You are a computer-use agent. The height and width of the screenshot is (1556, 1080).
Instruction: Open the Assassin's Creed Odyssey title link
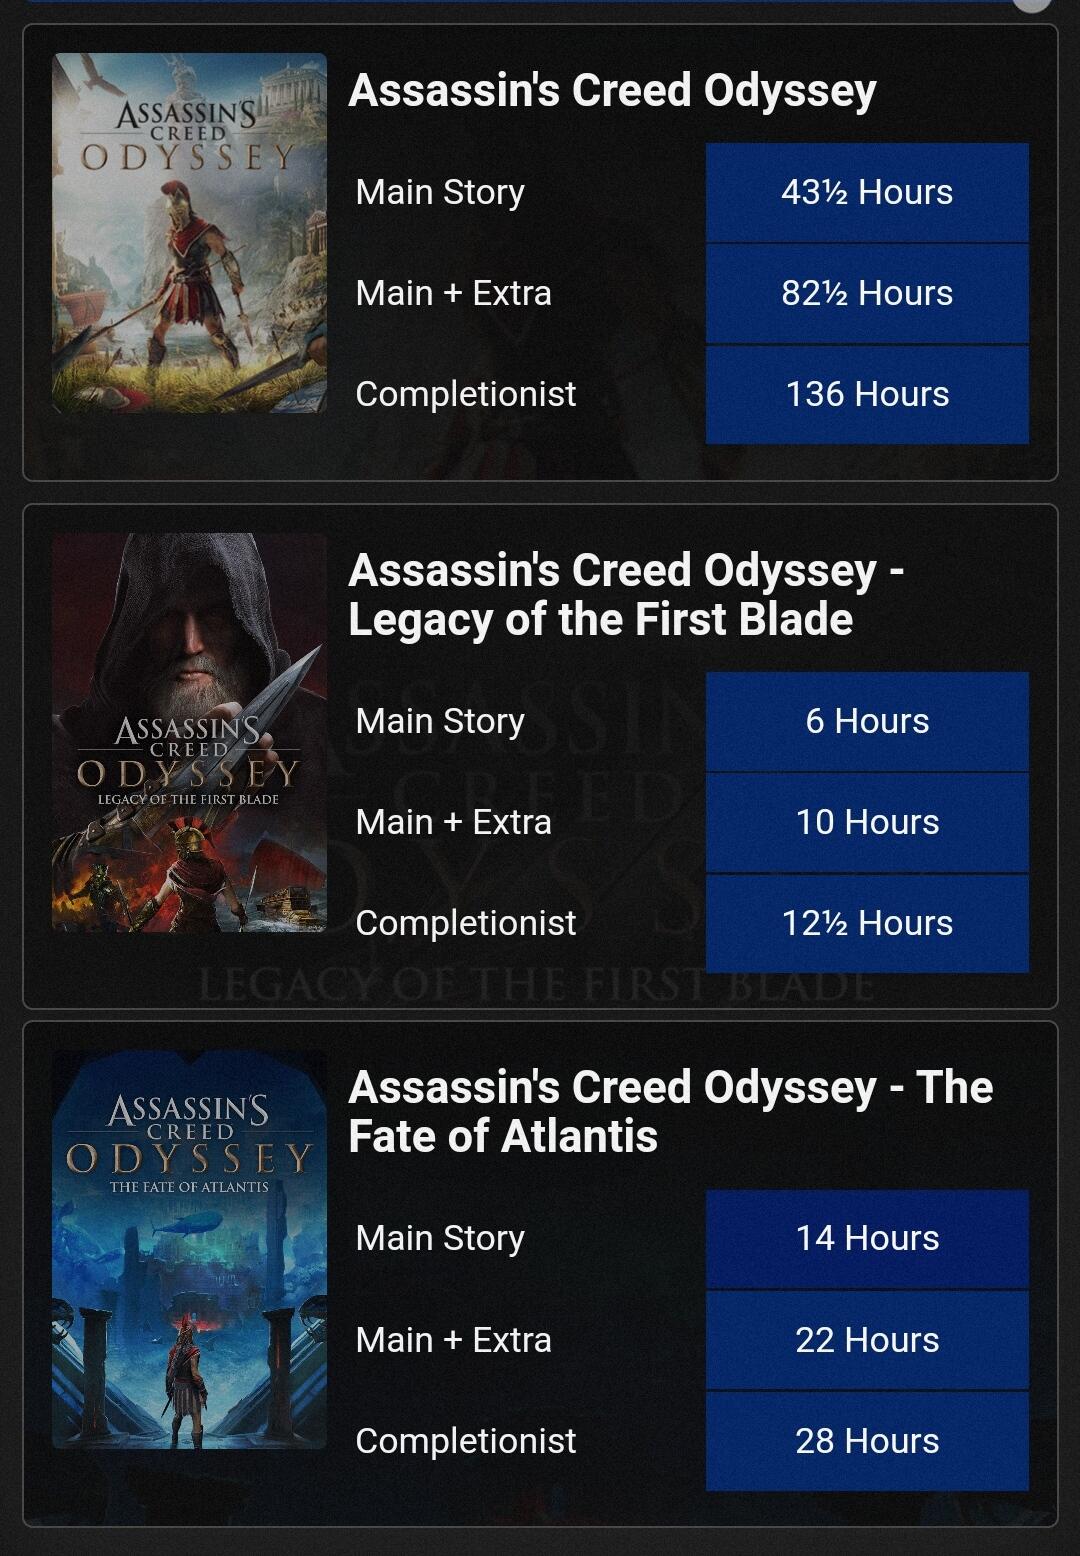[612, 90]
